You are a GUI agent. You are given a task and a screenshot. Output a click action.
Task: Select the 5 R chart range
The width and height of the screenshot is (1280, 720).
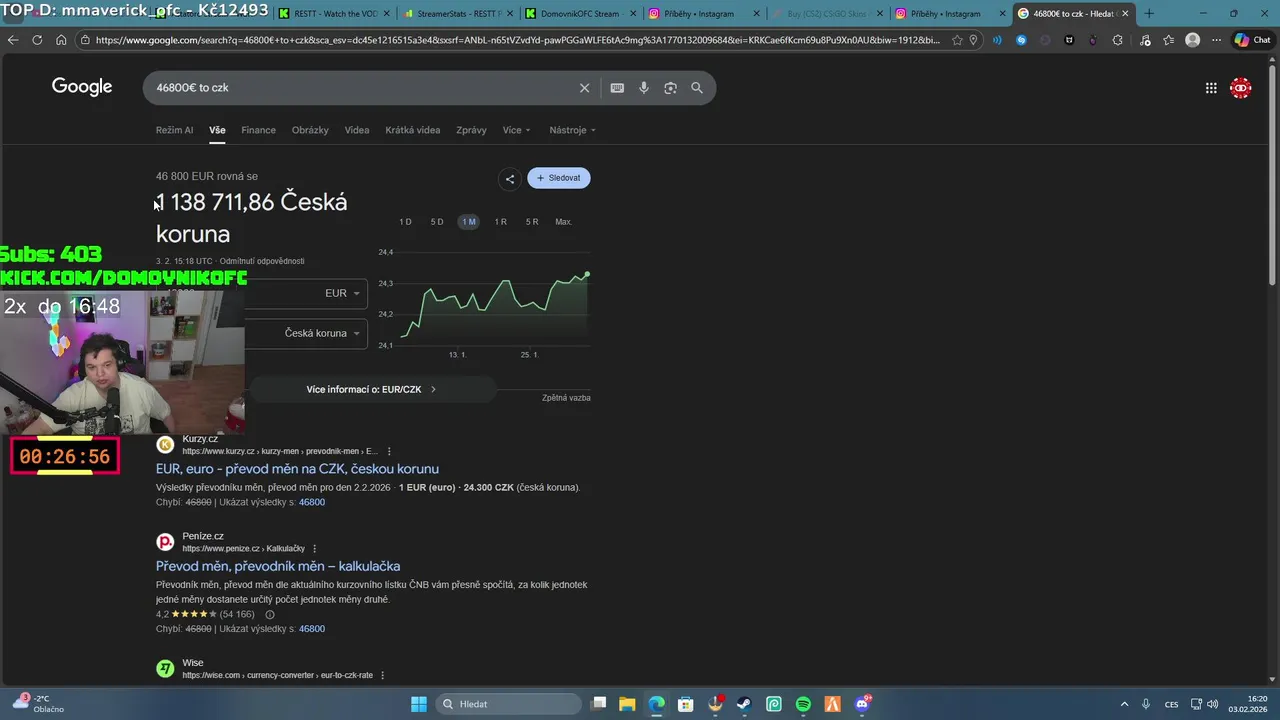[x=532, y=222]
